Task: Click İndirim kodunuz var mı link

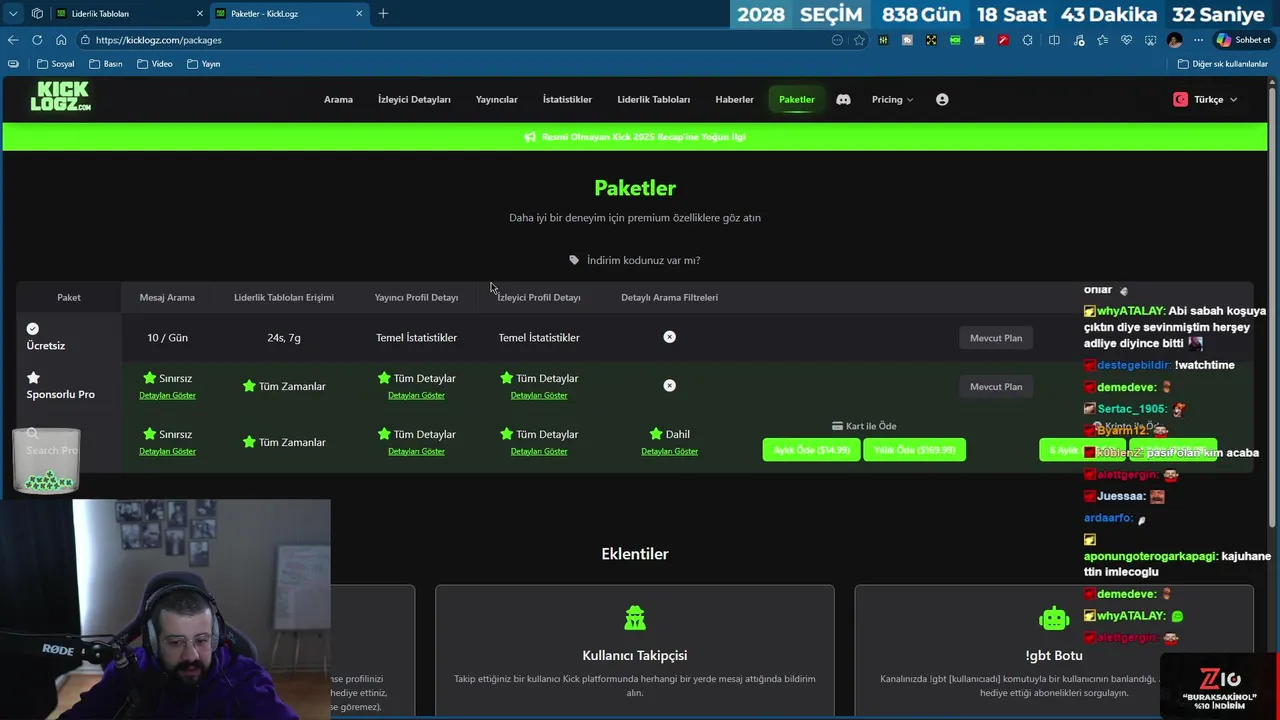Action: (x=643, y=260)
